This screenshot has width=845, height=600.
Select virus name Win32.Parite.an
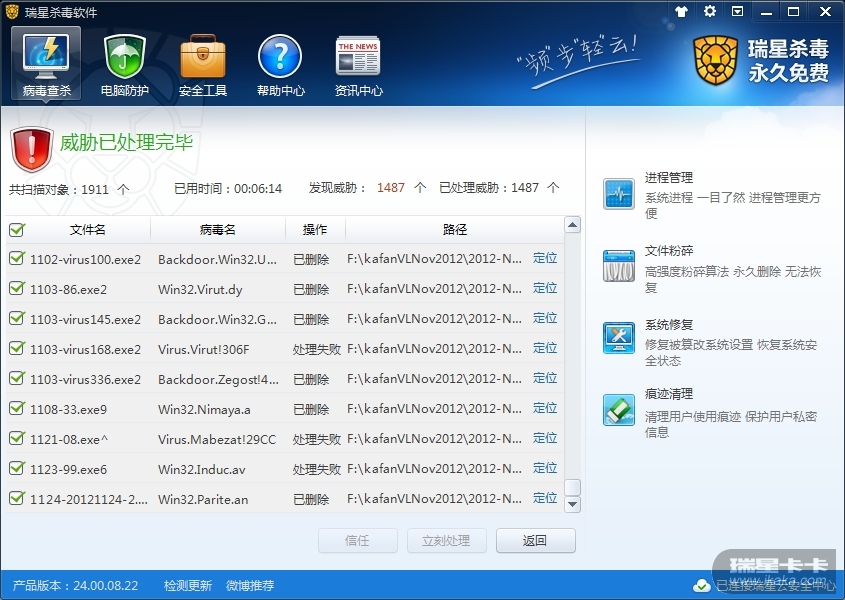pos(203,500)
